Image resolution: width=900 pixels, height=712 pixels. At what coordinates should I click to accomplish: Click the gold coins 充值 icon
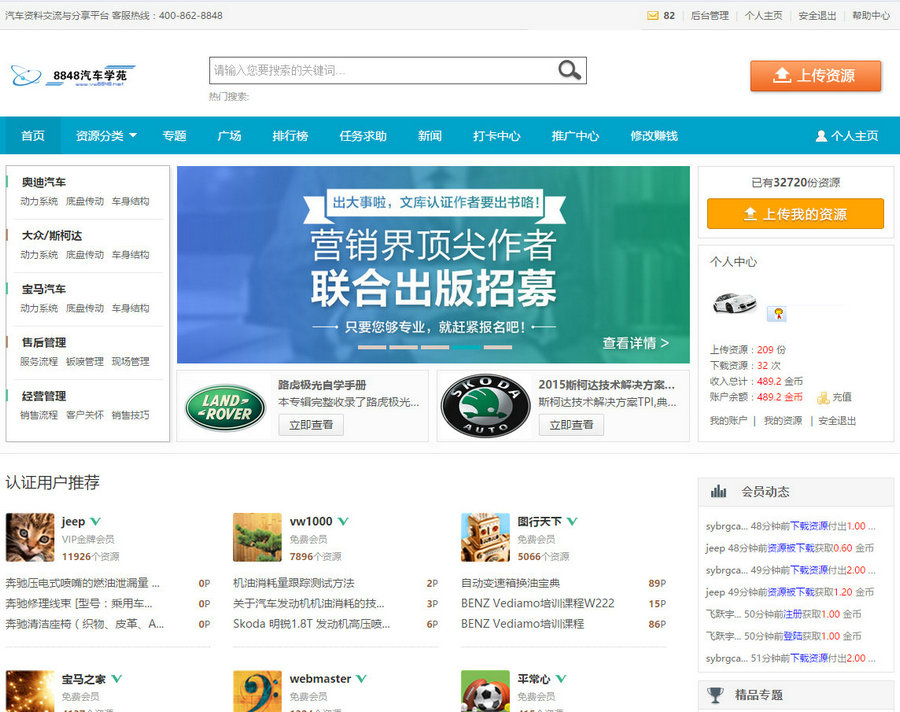(823, 397)
